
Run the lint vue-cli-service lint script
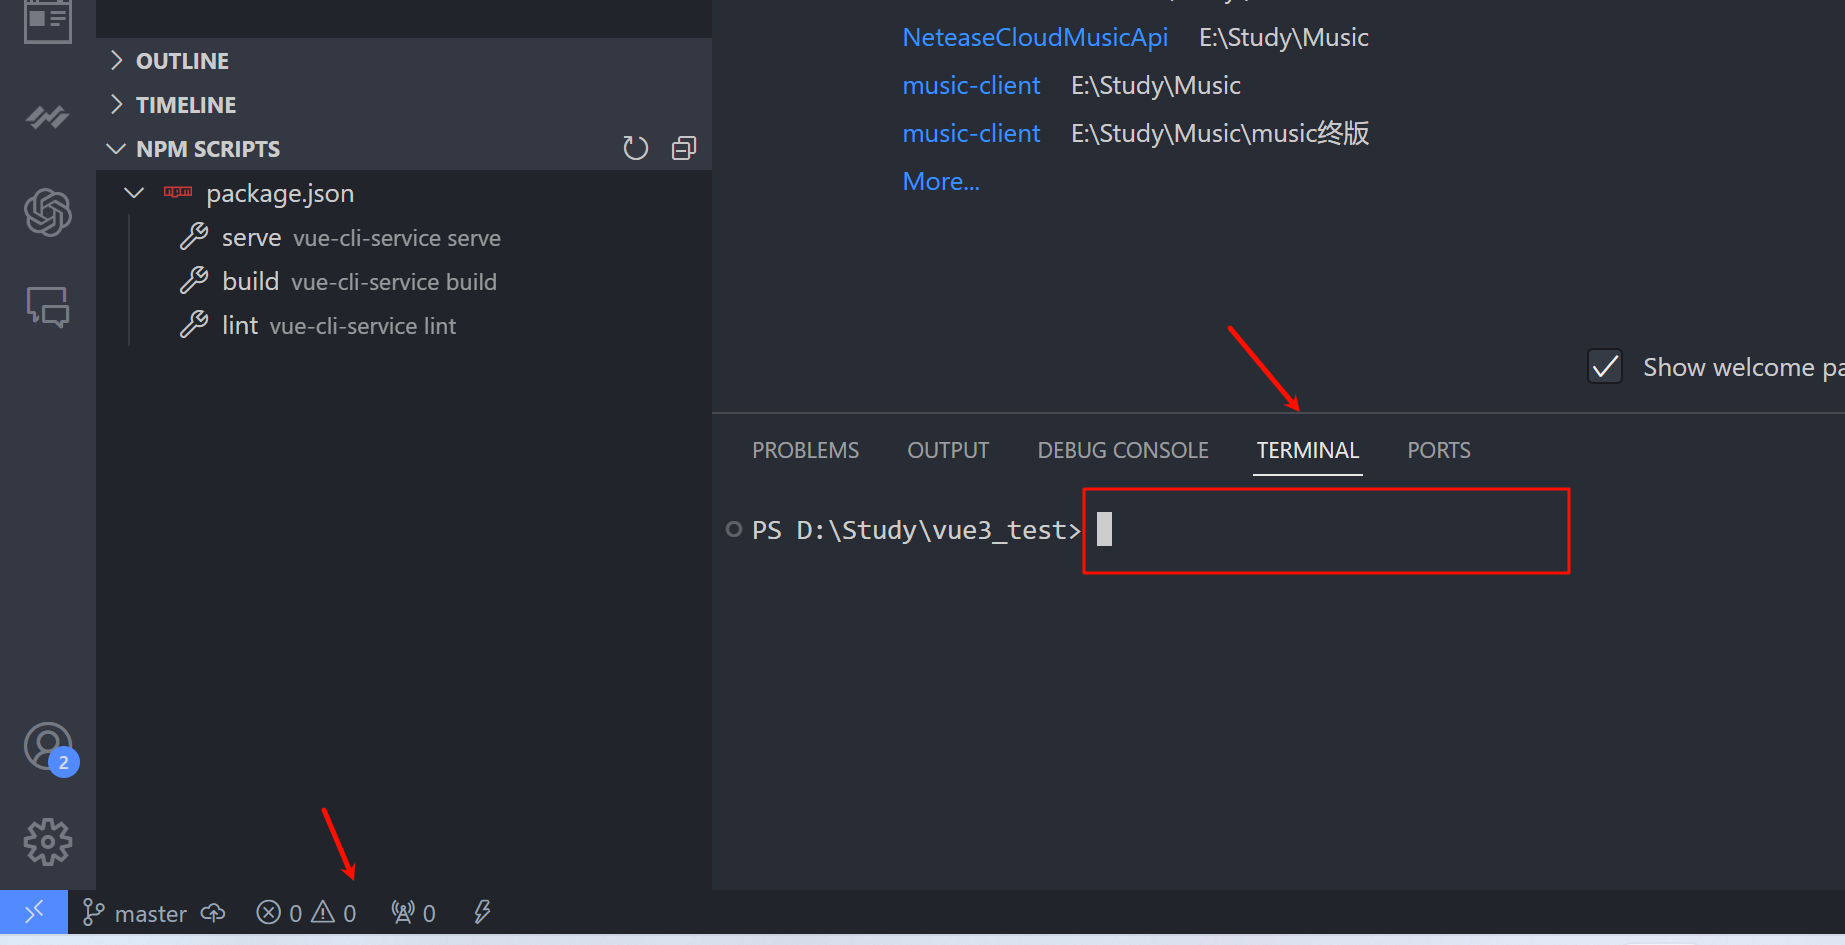point(404,325)
